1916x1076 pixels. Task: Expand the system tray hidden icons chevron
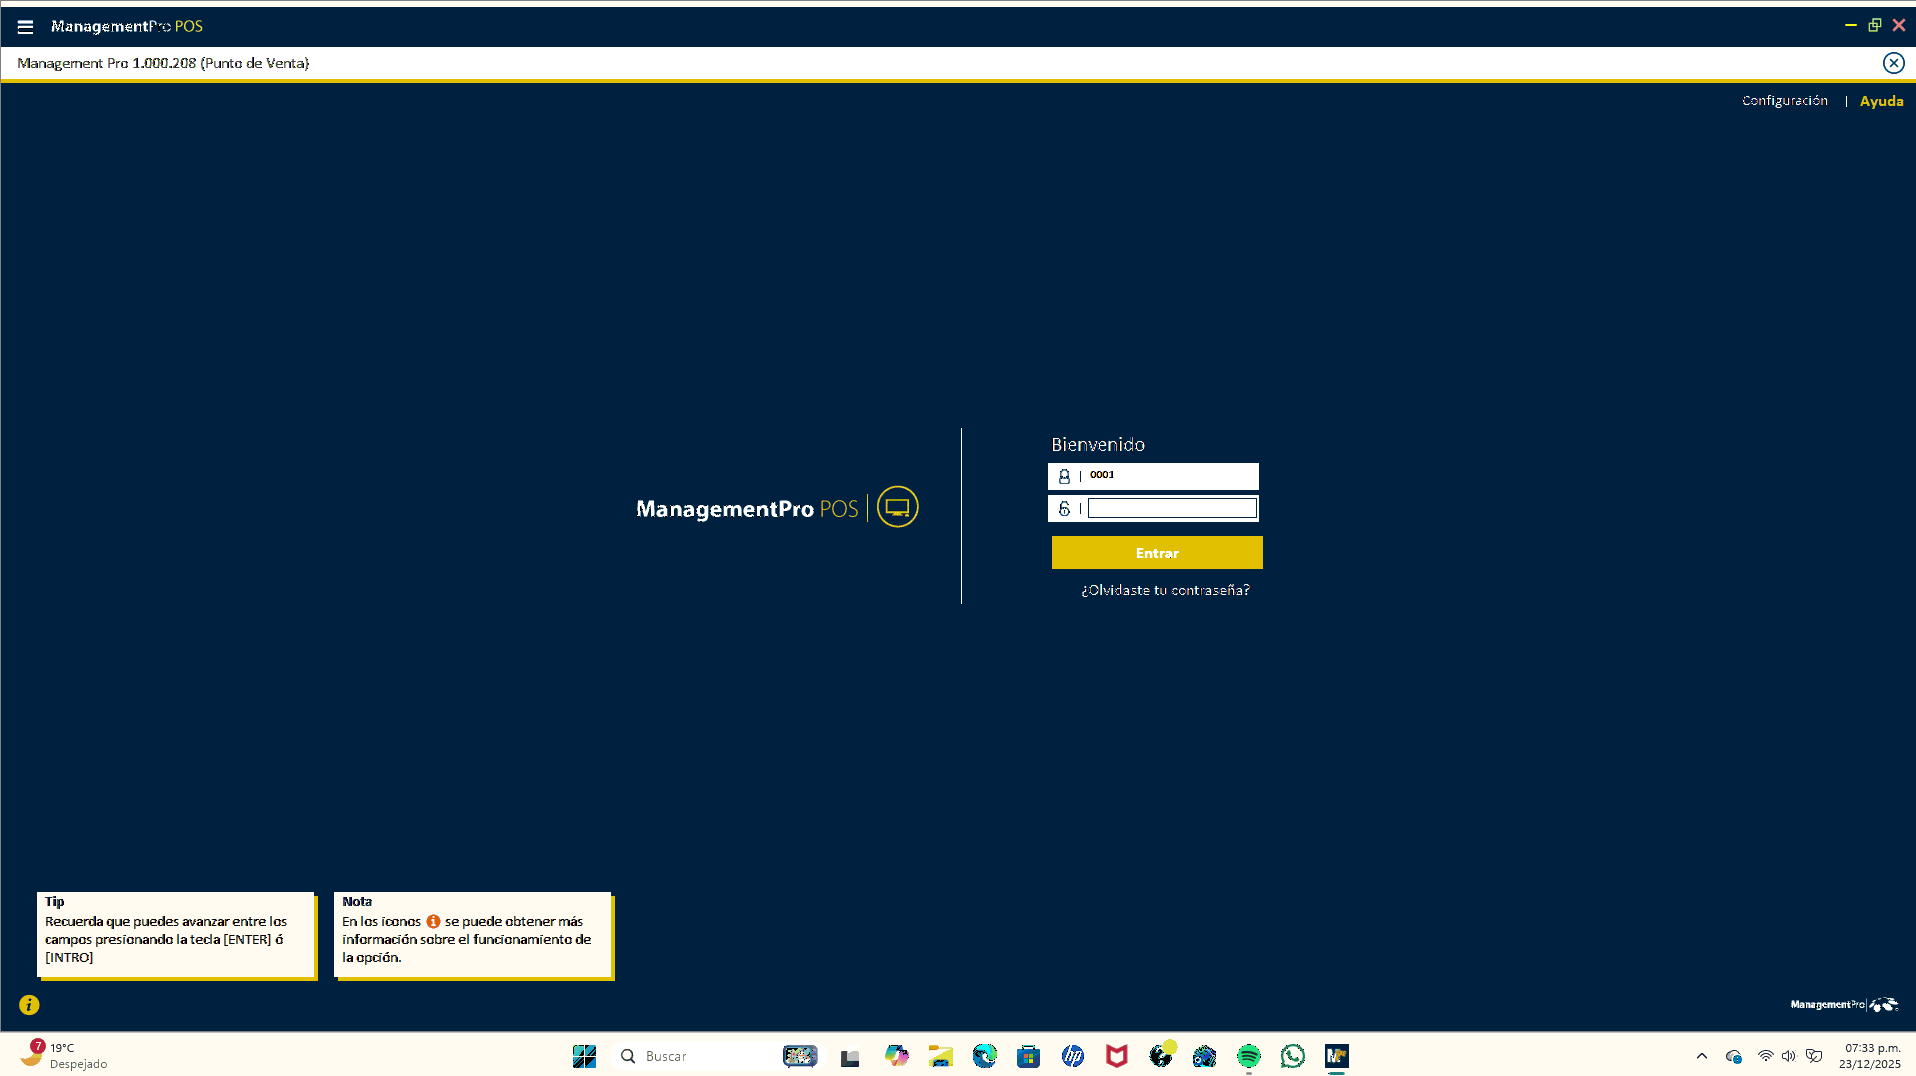coord(1701,1056)
